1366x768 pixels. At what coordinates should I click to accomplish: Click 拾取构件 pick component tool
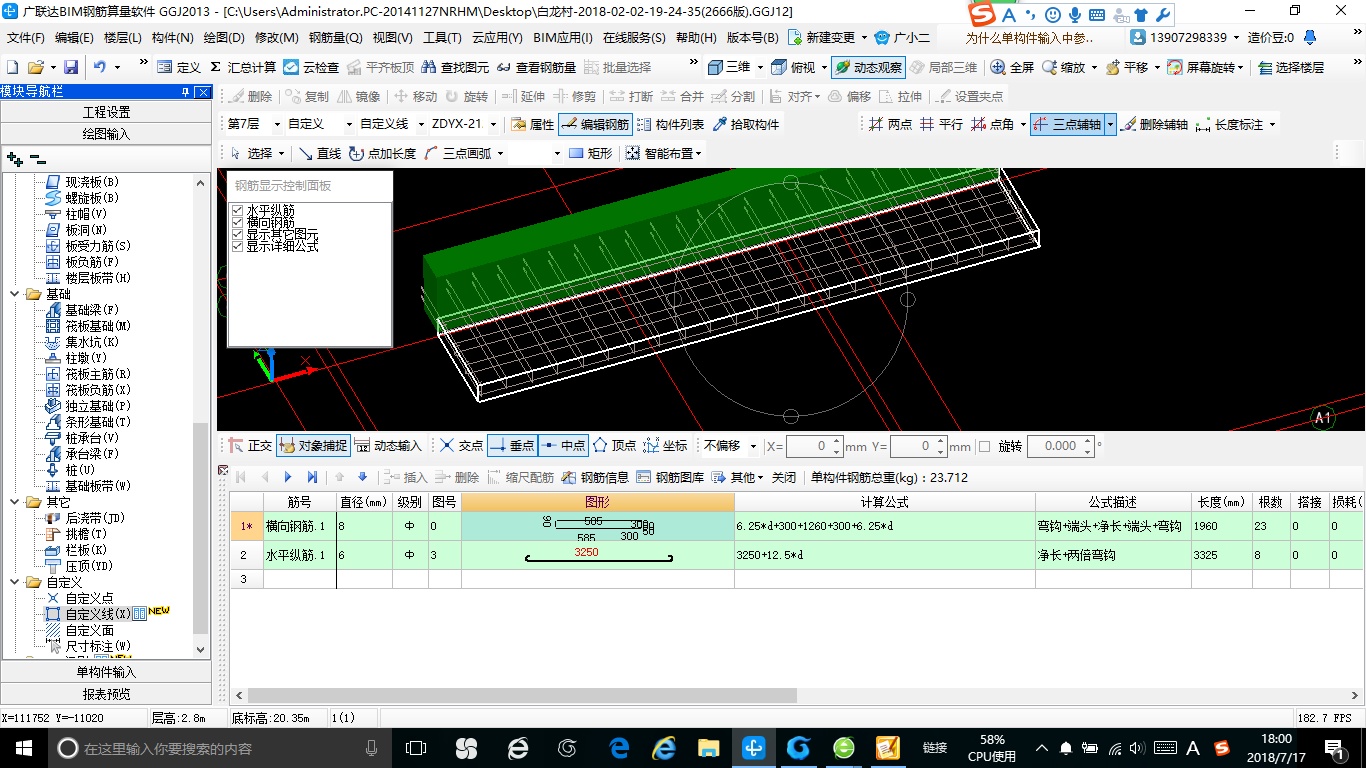(745, 125)
